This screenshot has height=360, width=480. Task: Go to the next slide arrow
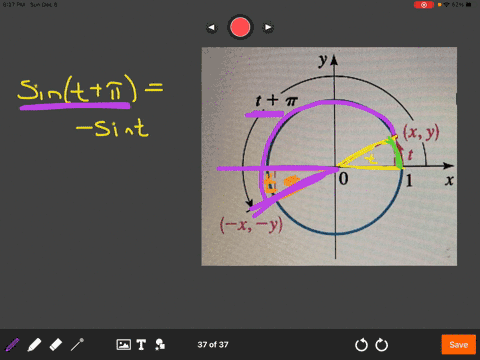[x=268, y=27]
